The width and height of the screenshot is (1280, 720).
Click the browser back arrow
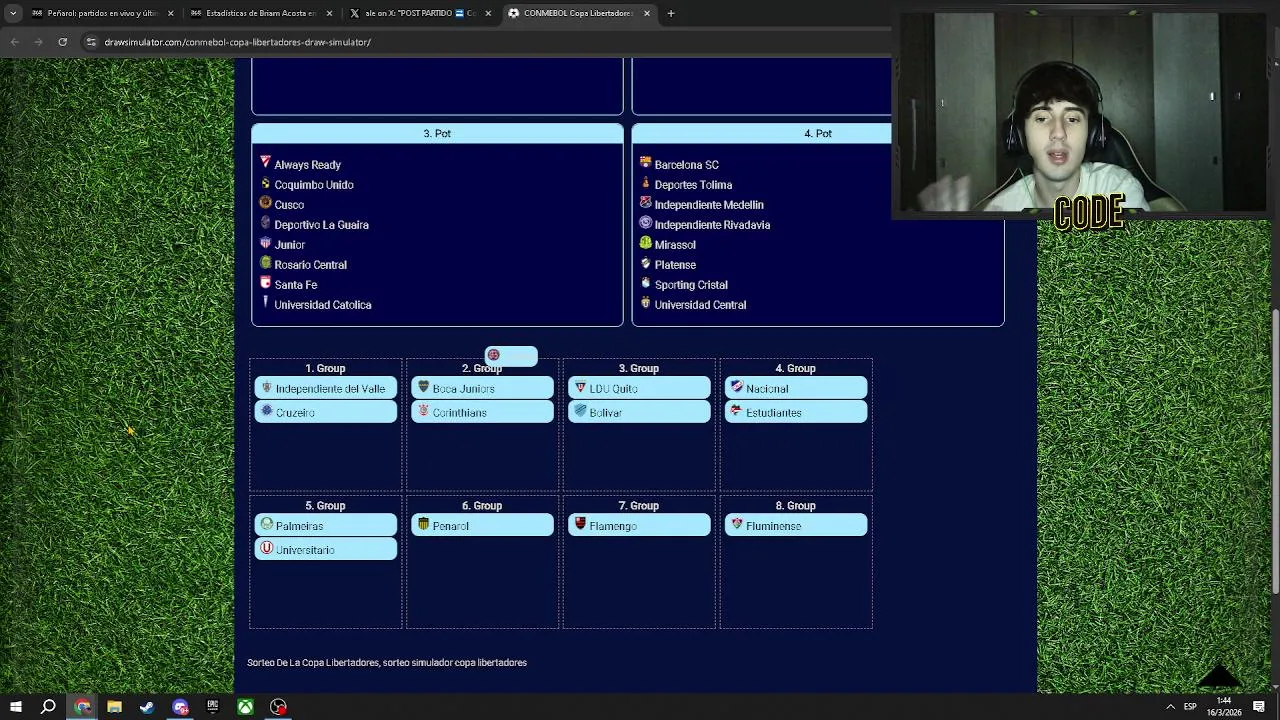(14, 42)
